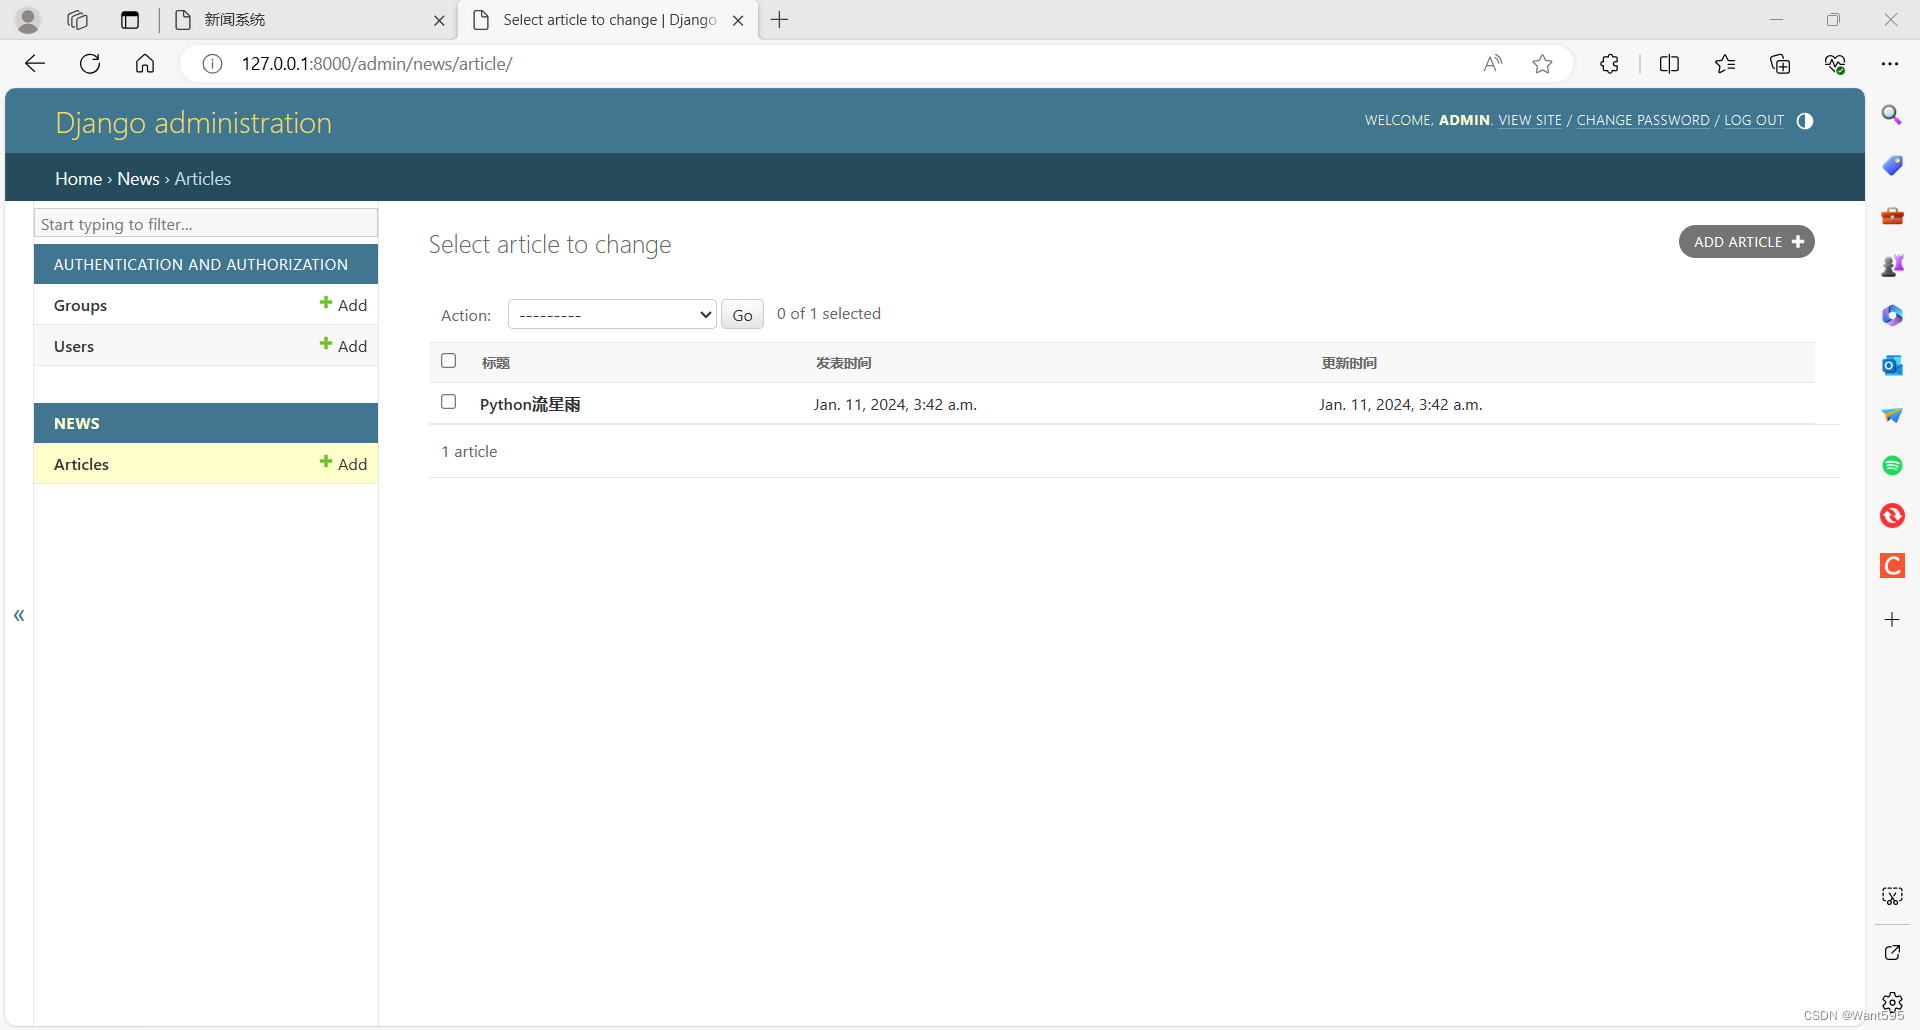This screenshot has width=1920, height=1030.
Task: View site information icon in address bar
Action: click(212, 64)
